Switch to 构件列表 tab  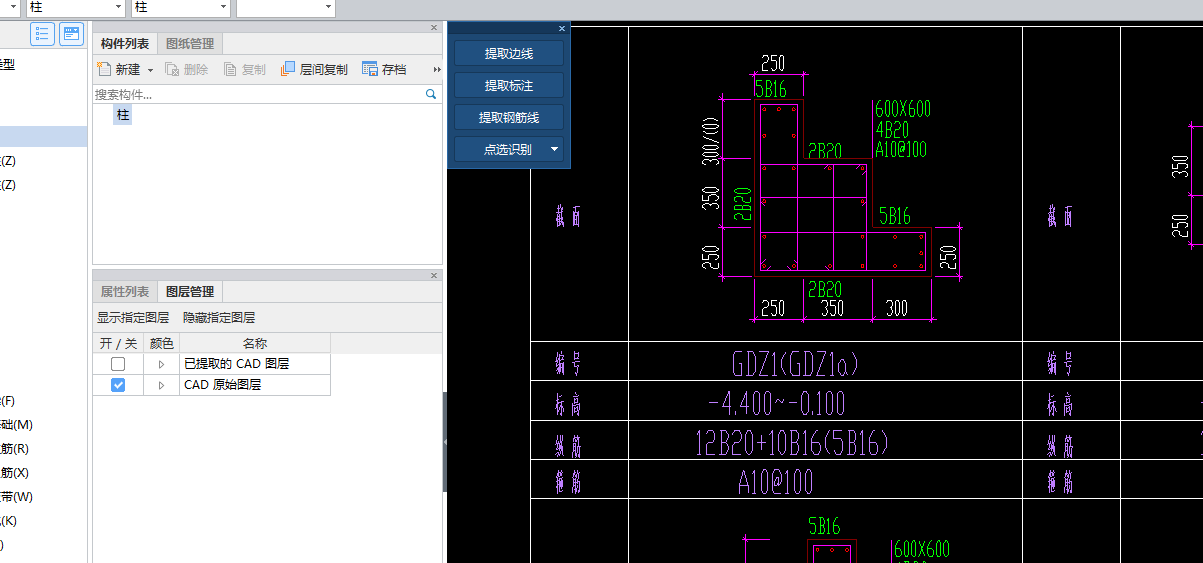coord(125,44)
